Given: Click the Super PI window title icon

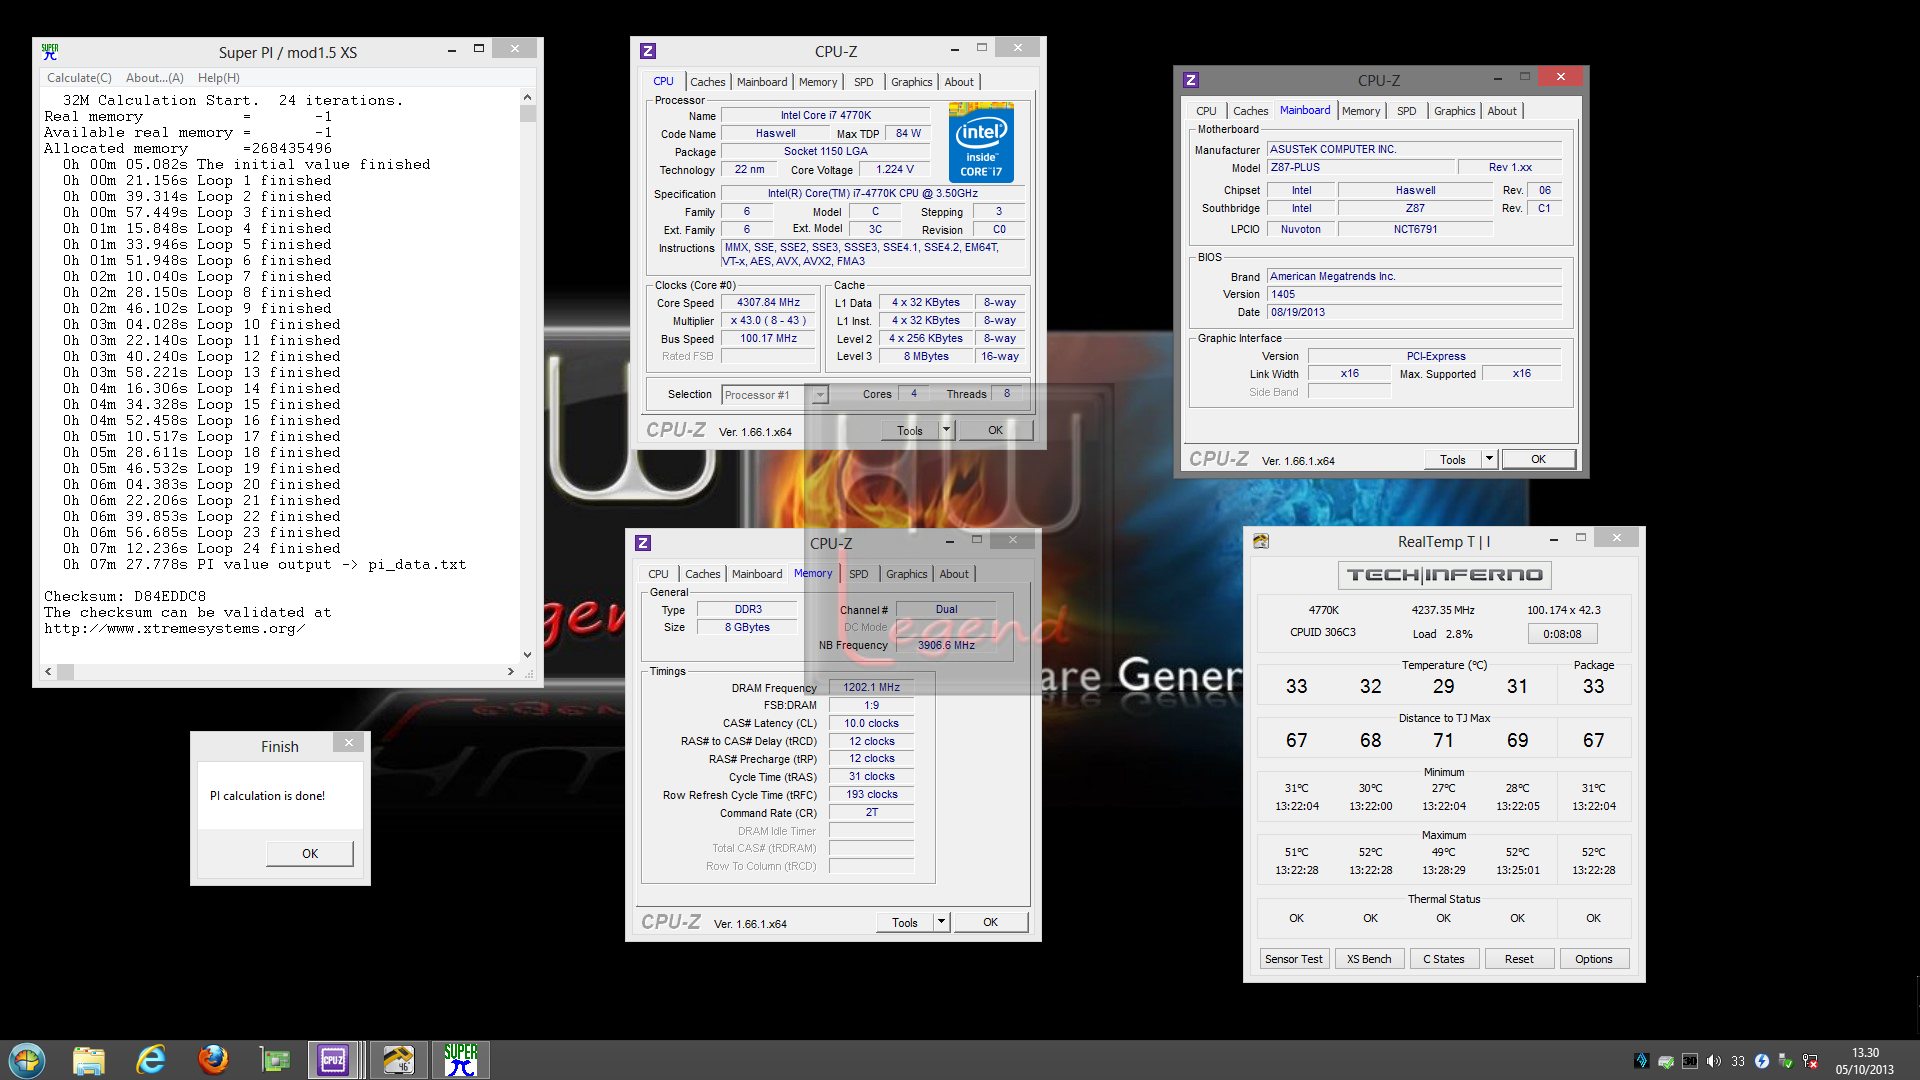Looking at the screenshot, I should click(50, 51).
